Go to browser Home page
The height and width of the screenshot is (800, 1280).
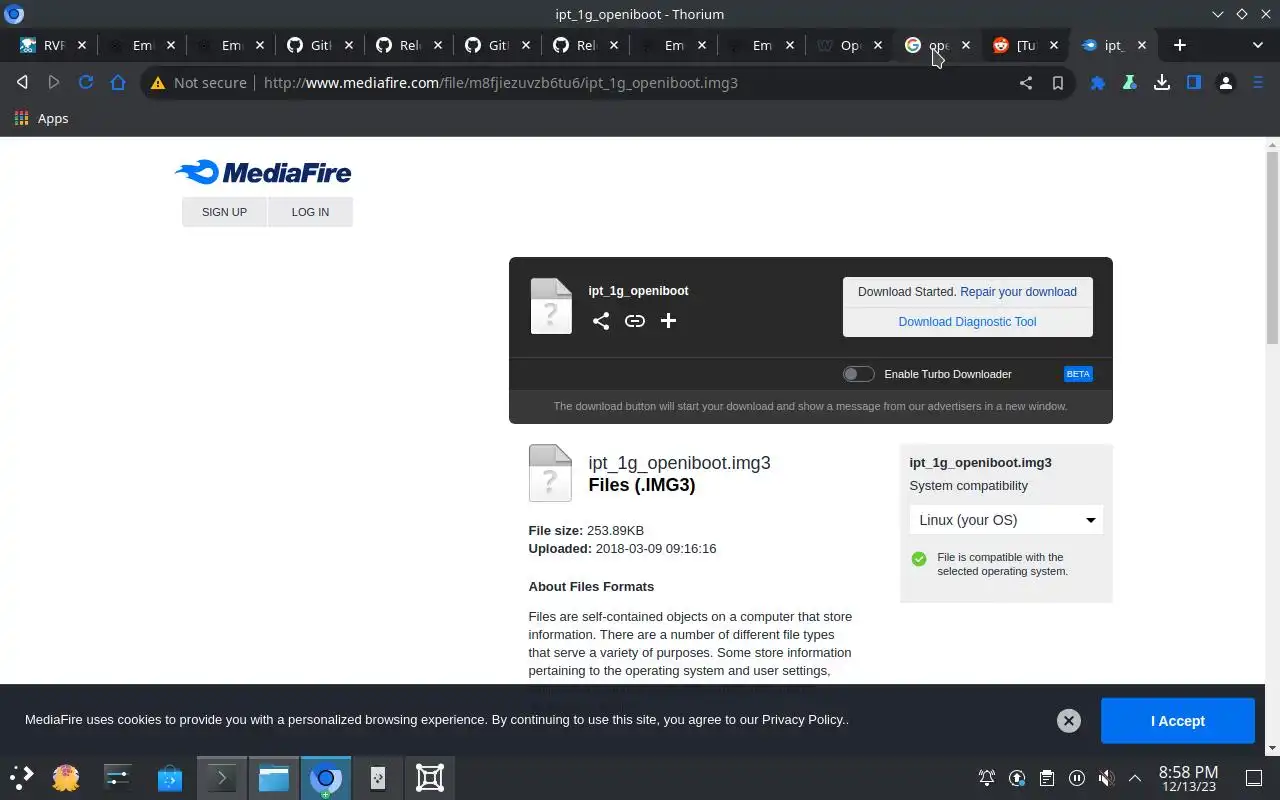(118, 83)
